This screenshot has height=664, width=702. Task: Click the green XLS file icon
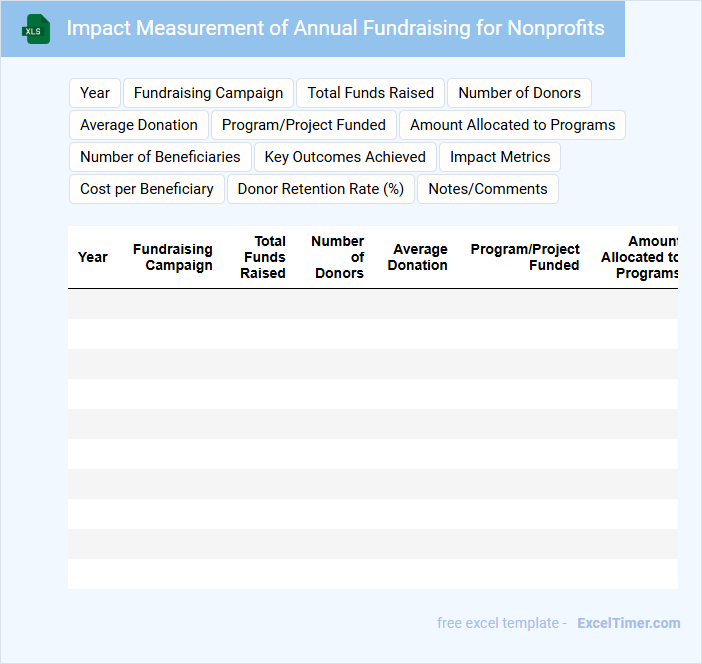tap(36, 29)
